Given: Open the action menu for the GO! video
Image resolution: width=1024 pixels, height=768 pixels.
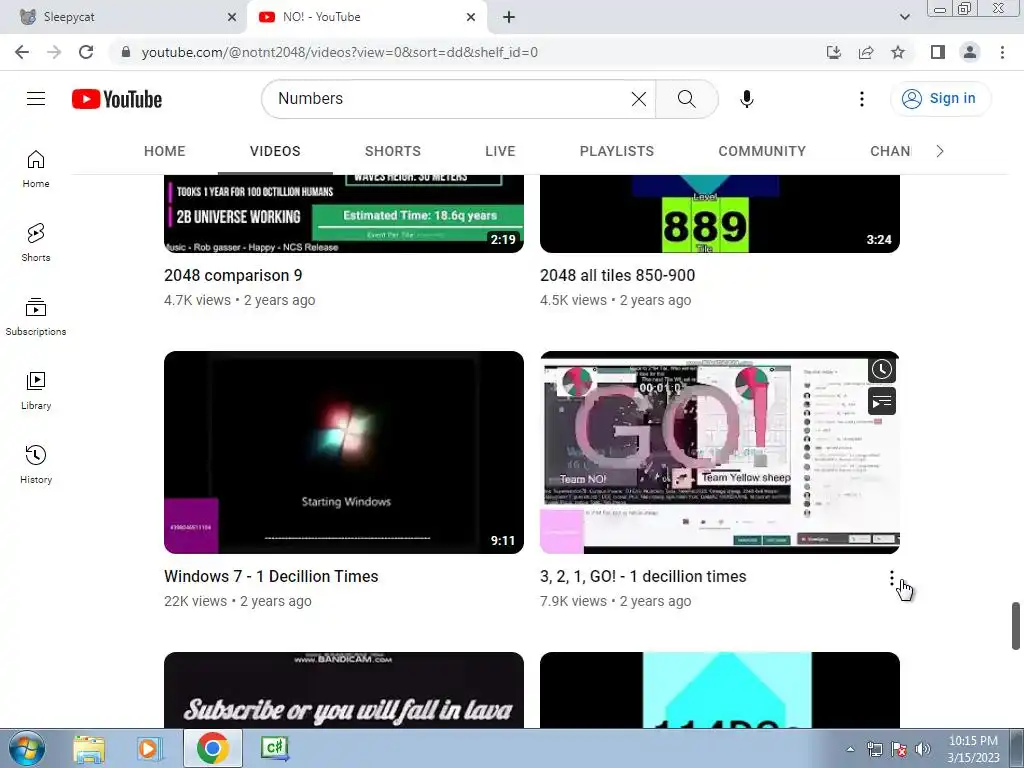Looking at the screenshot, I should 891,579.
